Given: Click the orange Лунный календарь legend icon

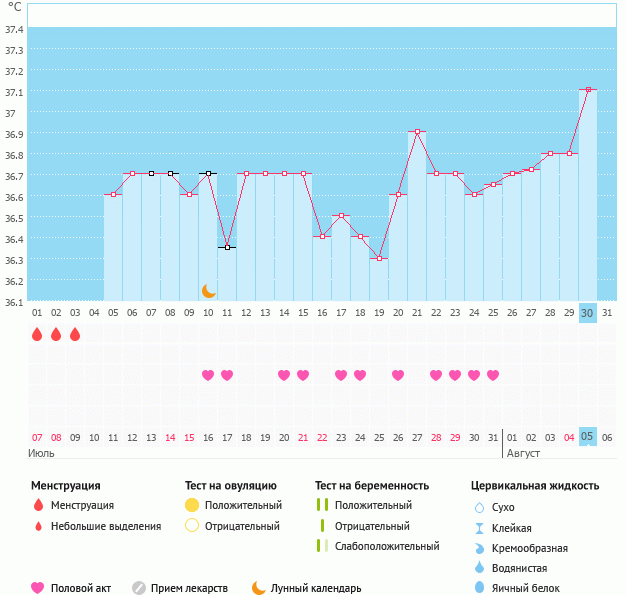Looking at the screenshot, I should coord(259,588).
